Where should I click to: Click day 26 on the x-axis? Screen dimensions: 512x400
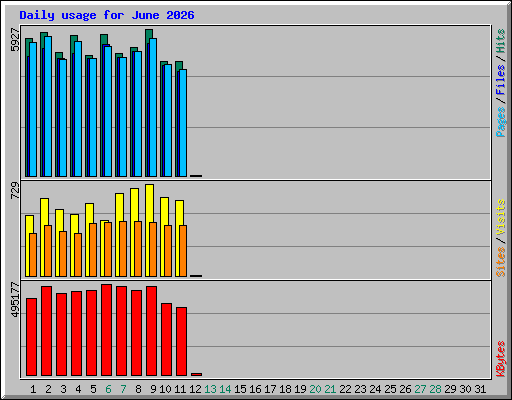pyautogui.click(x=405, y=389)
